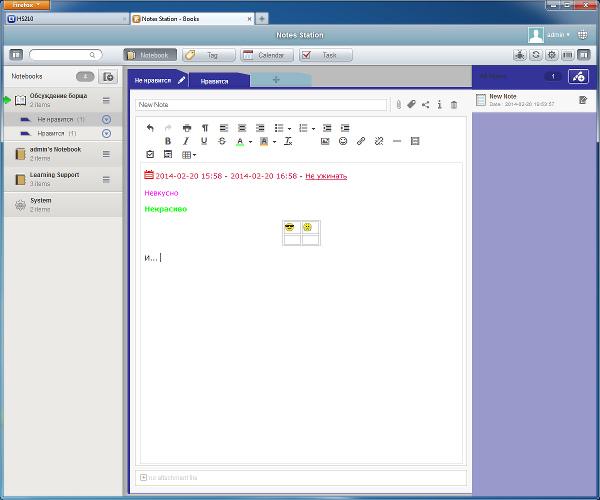The width and height of the screenshot is (600, 500).
Task: Open menu for admin's Notebook
Action: coord(106,154)
